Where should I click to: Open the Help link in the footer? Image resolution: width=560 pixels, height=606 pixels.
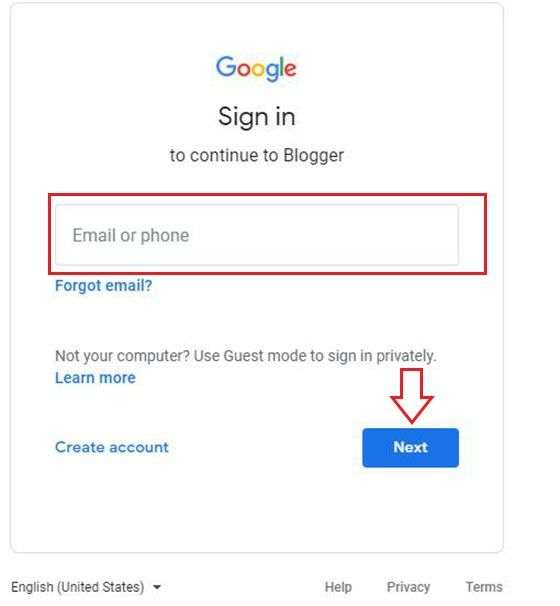click(x=338, y=587)
